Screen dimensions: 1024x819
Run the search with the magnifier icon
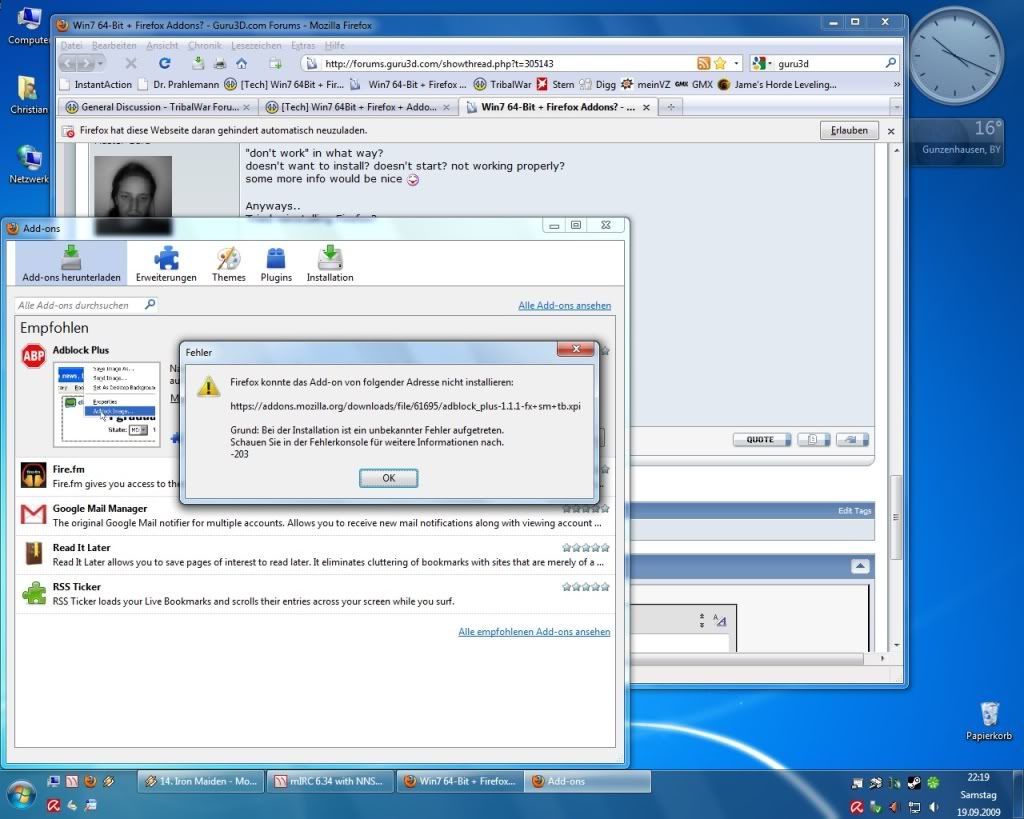click(x=891, y=63)
